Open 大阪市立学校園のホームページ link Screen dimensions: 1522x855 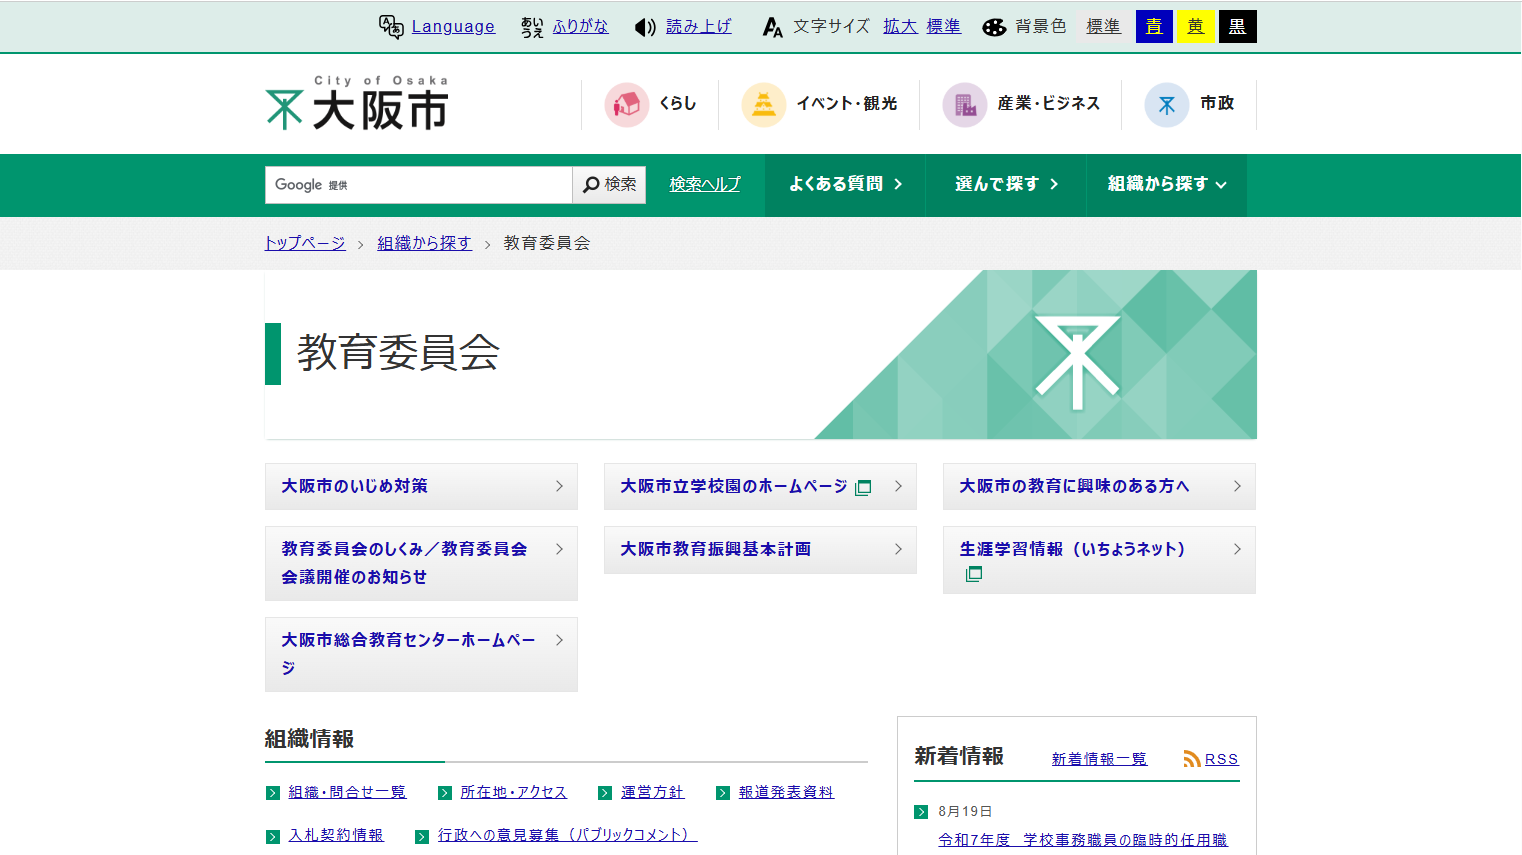tap(760, 486)
